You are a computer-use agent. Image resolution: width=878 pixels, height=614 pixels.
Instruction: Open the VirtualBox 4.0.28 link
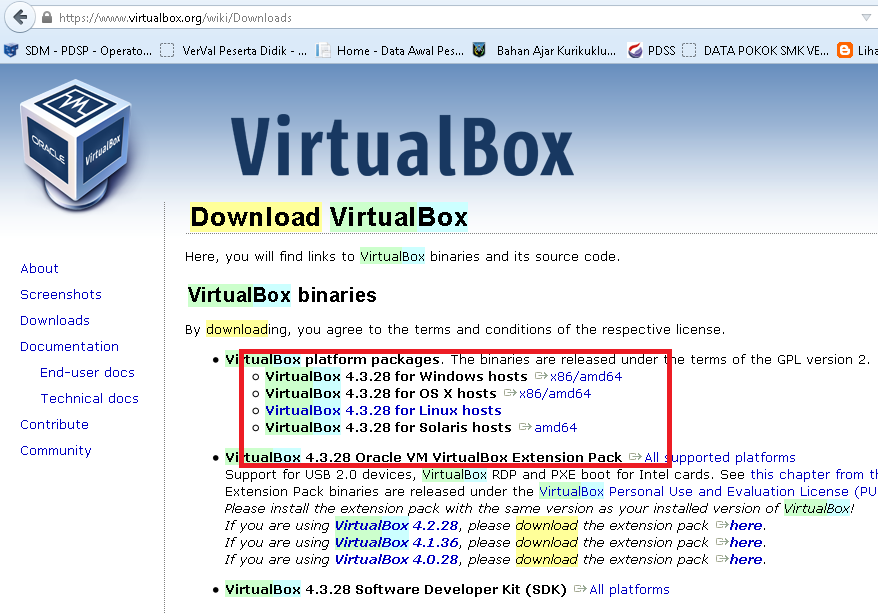point(396,560)
